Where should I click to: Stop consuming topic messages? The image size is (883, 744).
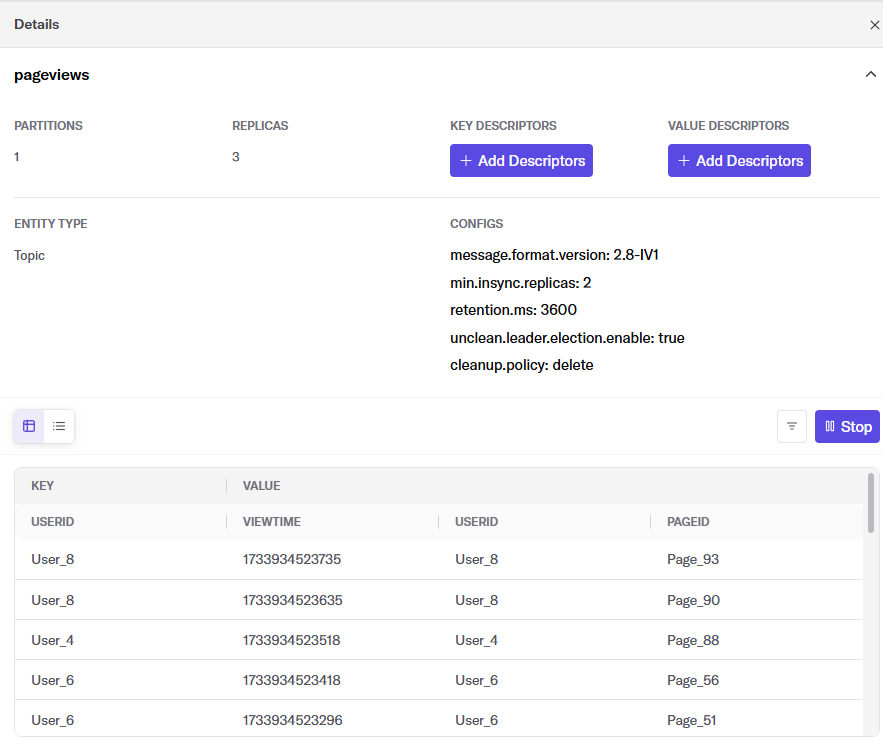click(x=847, y=426)
